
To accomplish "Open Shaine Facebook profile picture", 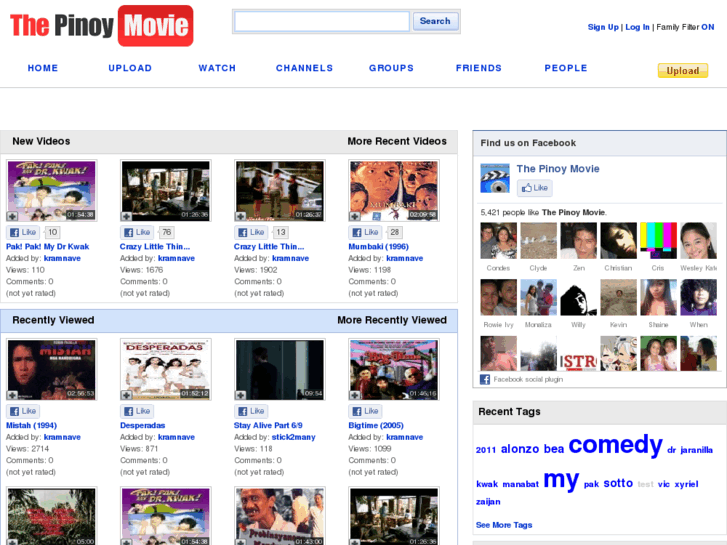I will pos(658,297).
